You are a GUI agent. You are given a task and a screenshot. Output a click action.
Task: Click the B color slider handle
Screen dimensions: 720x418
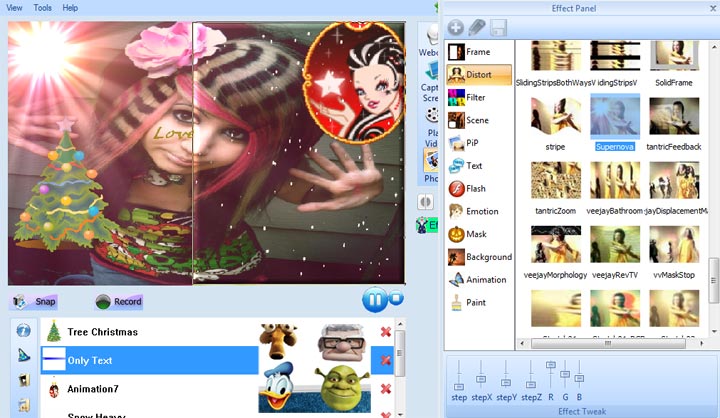coord(579,378)
